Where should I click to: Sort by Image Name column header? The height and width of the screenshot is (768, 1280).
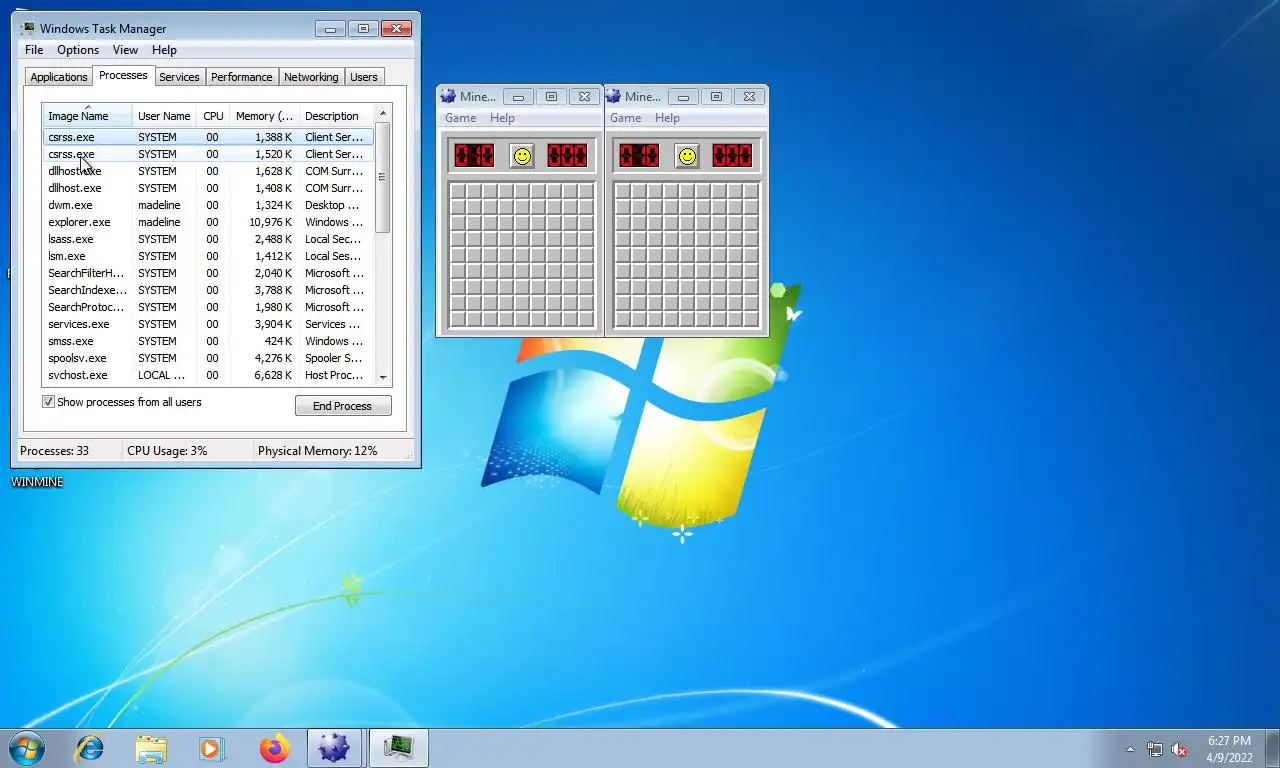87,116
